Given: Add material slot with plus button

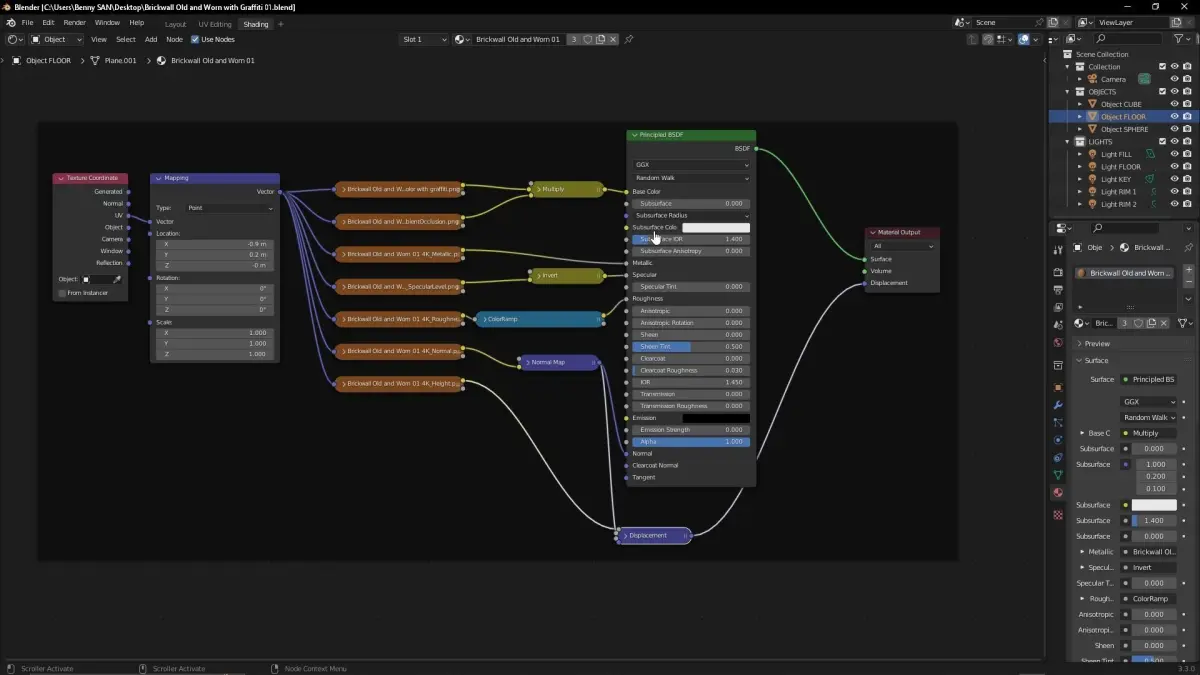Looking at the screenshot, I should (x=1188, y=270).
